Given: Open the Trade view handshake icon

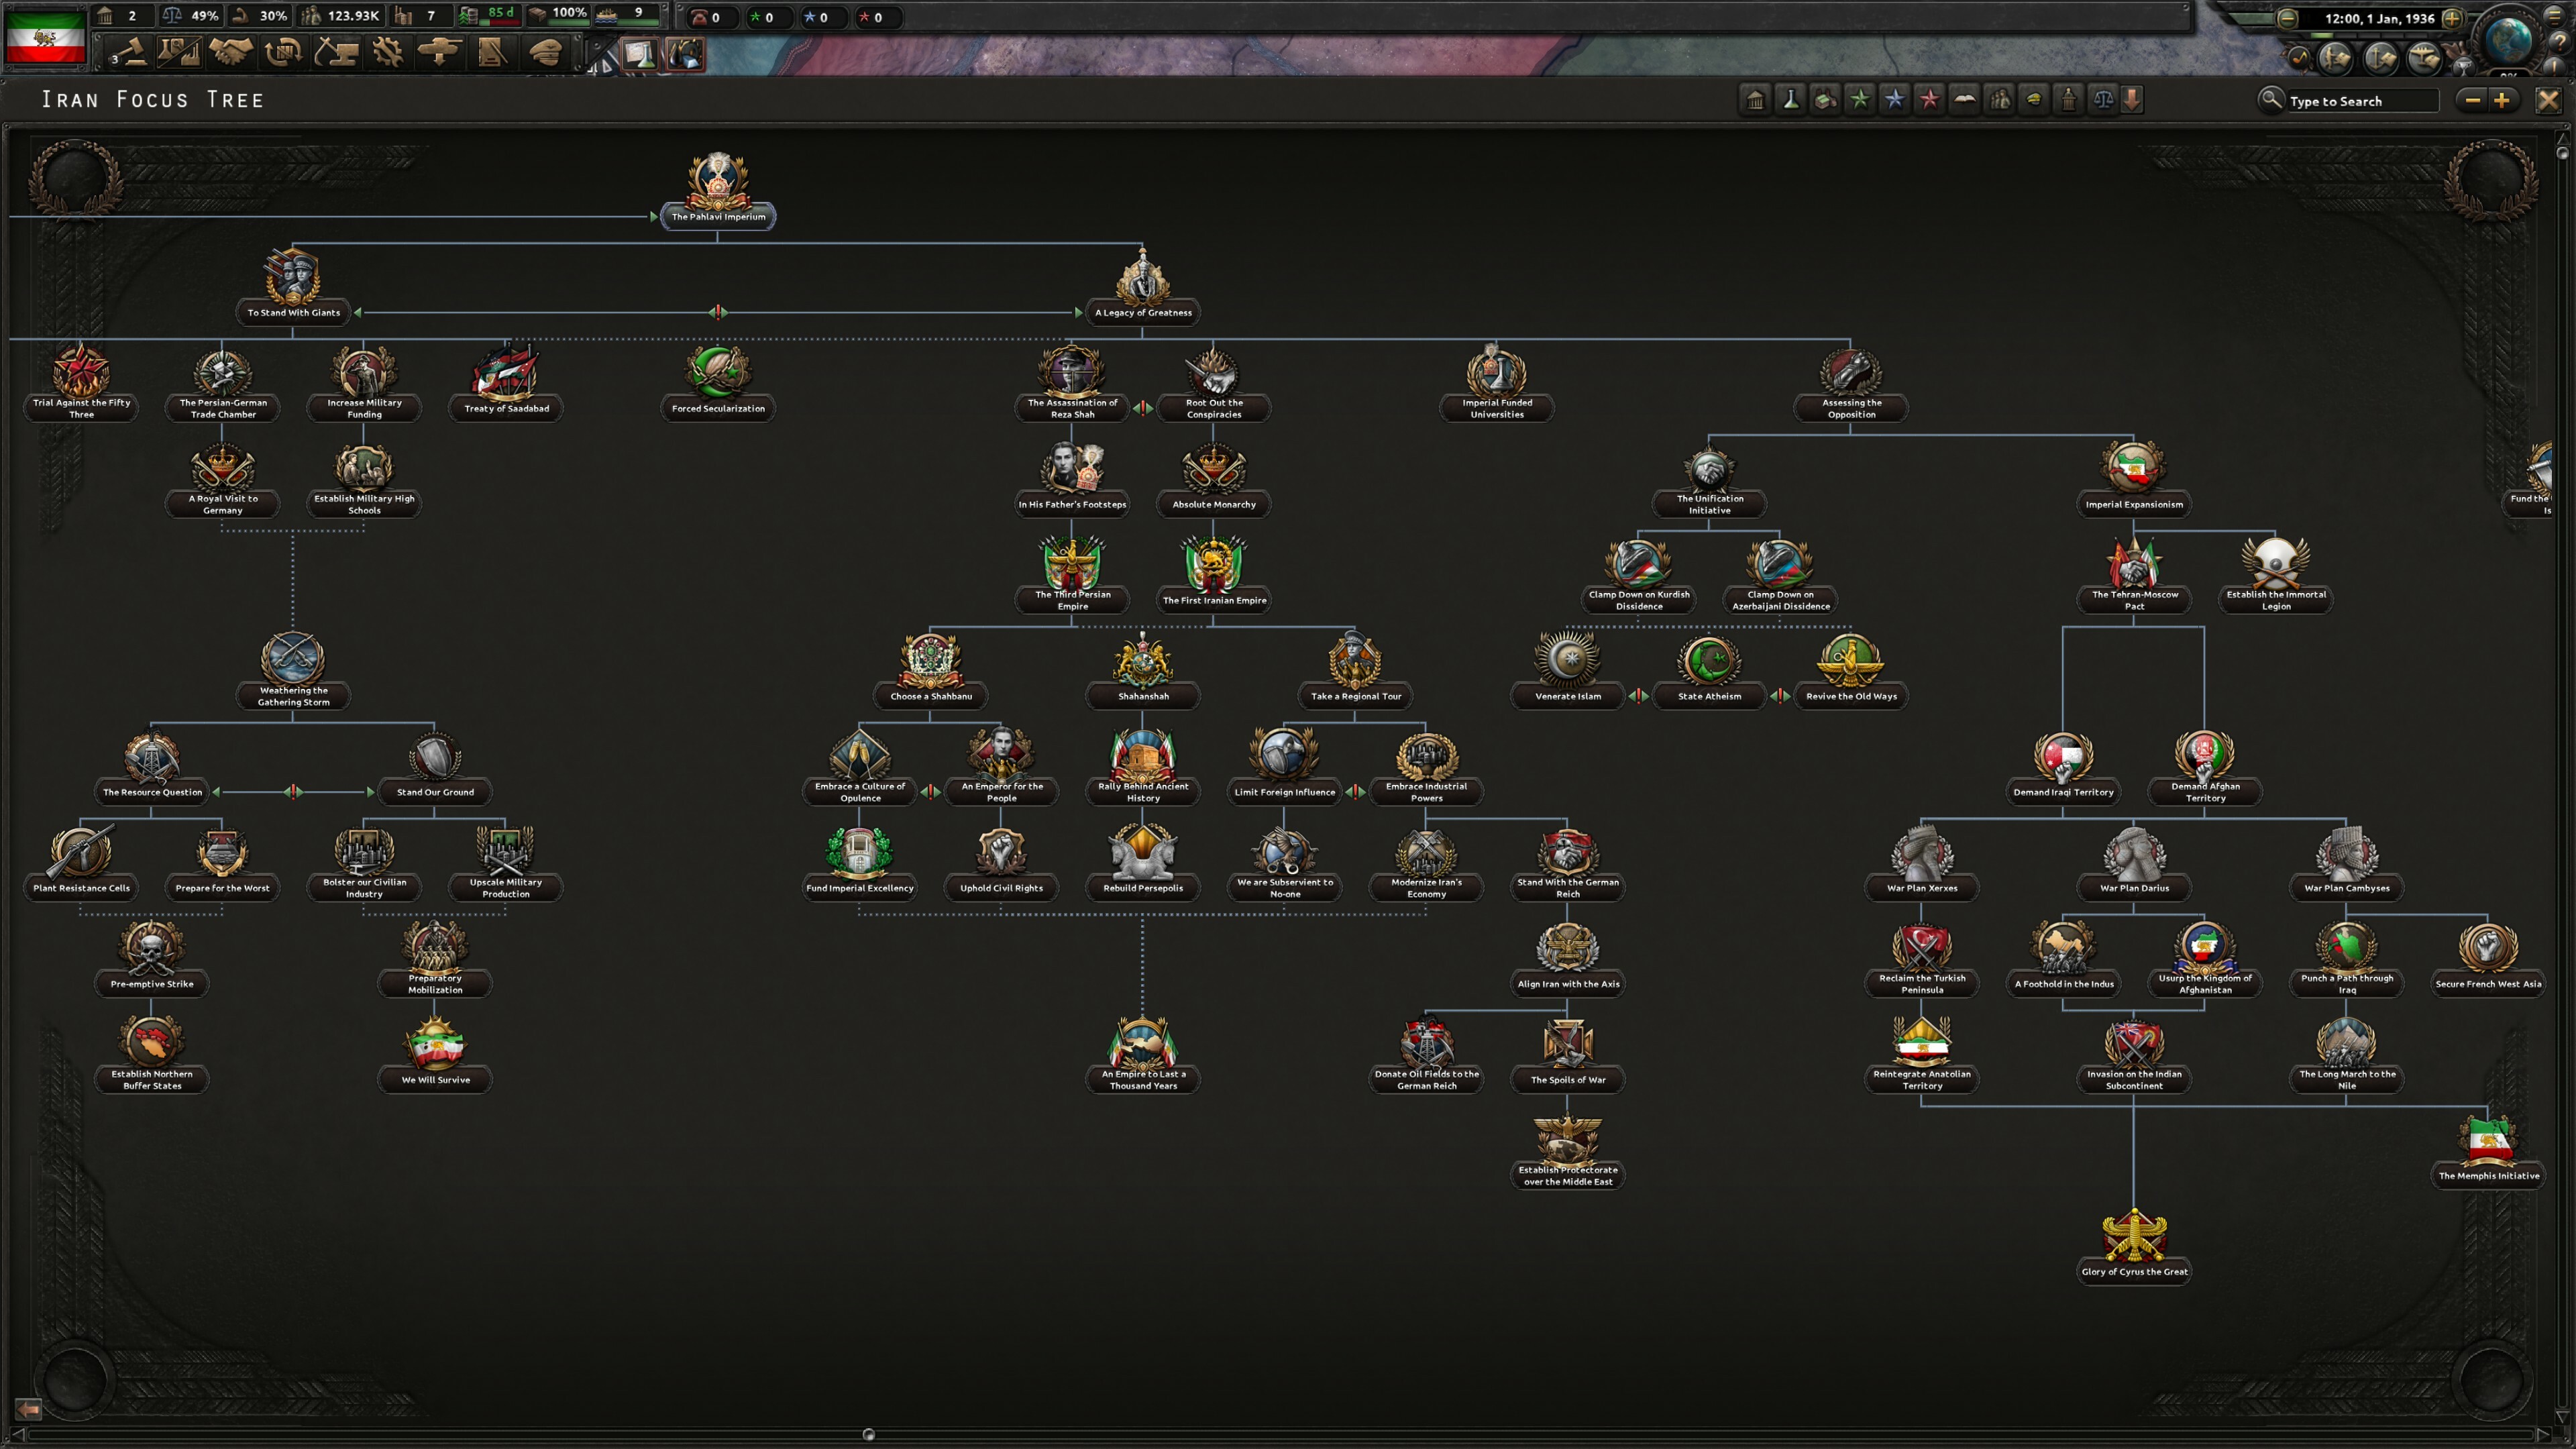Looking at the screenshot, I should tap(231, 52).
